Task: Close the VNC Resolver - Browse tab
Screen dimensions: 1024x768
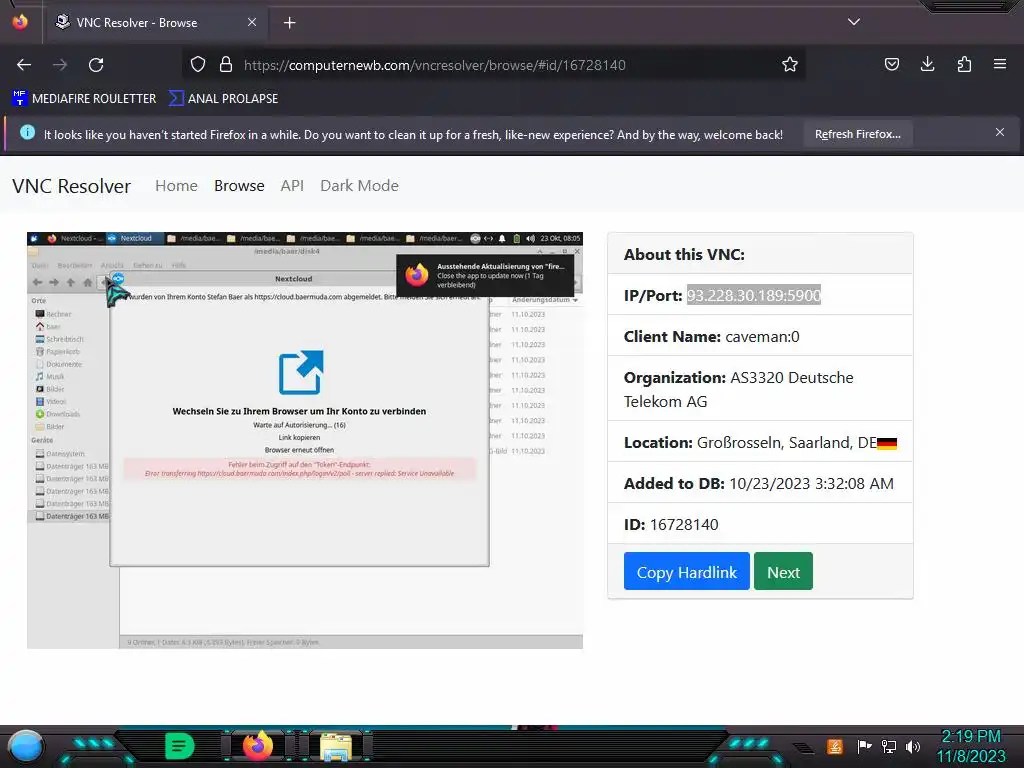Action: point(252,22)
